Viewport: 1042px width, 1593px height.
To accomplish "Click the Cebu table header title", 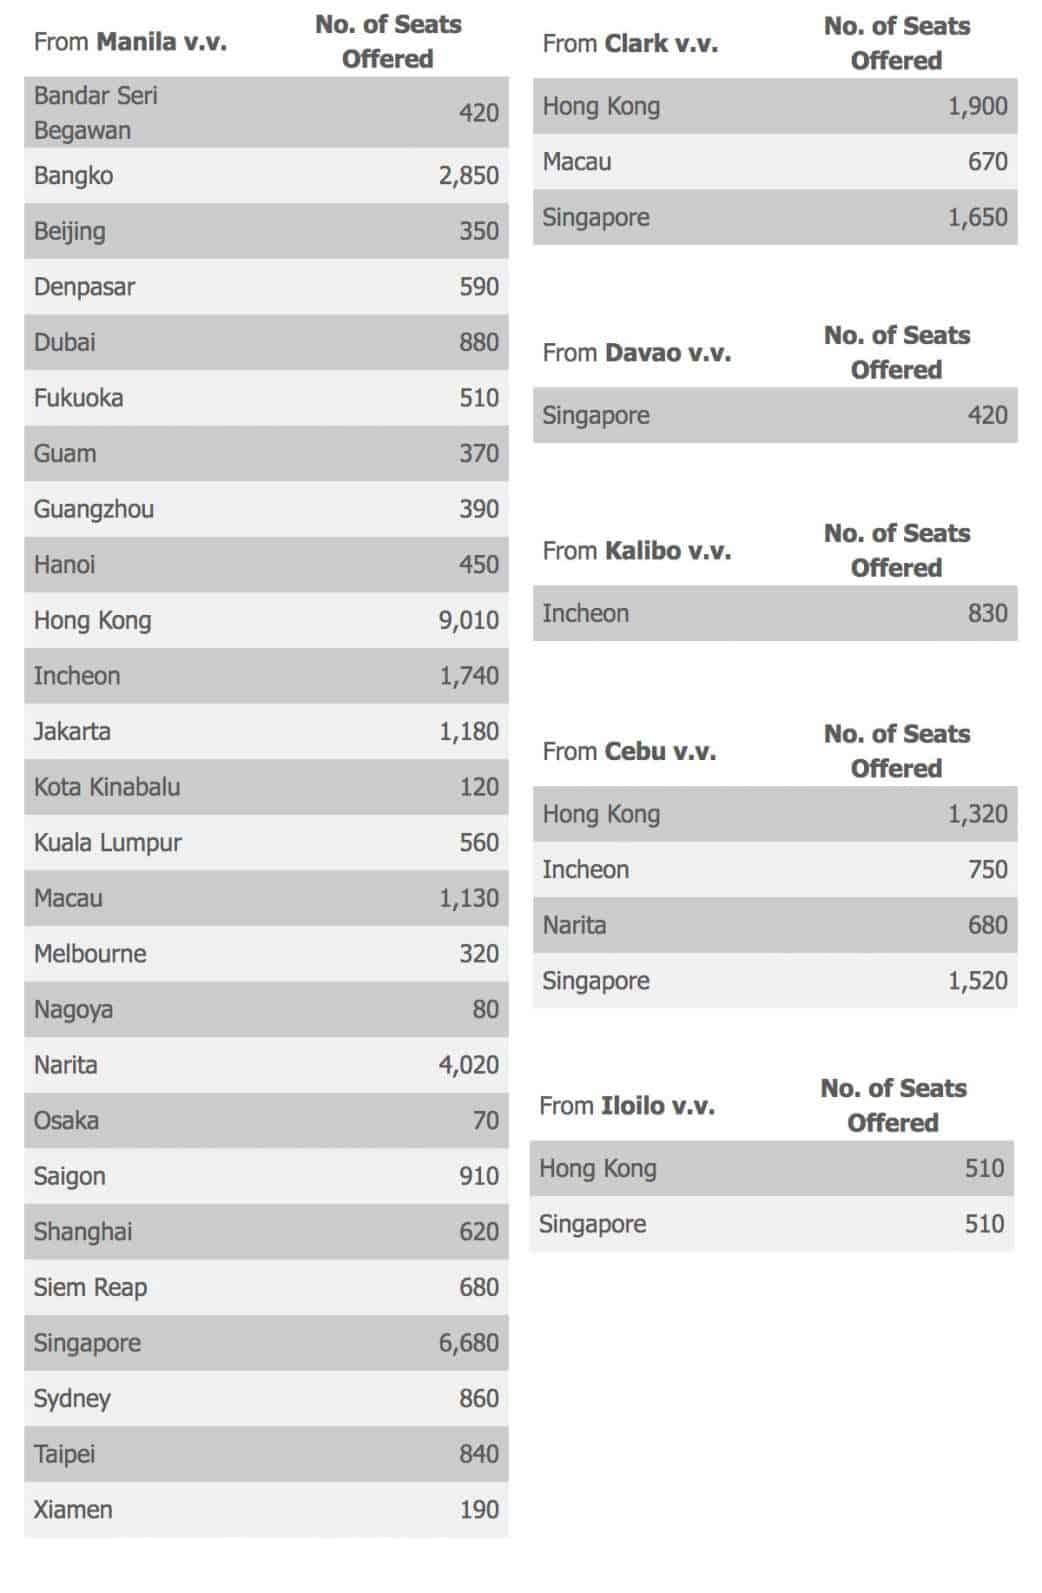I will tap(629, 752).
